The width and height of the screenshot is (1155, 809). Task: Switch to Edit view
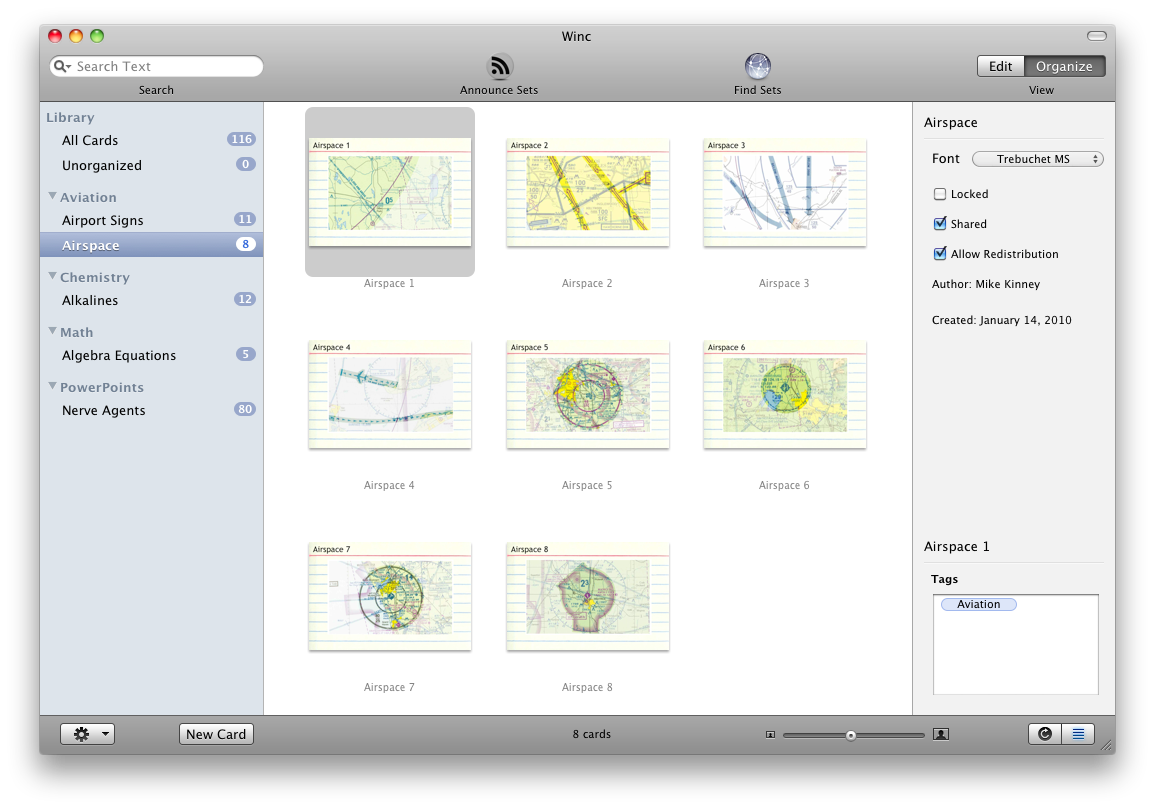(x=1000, y=66)
